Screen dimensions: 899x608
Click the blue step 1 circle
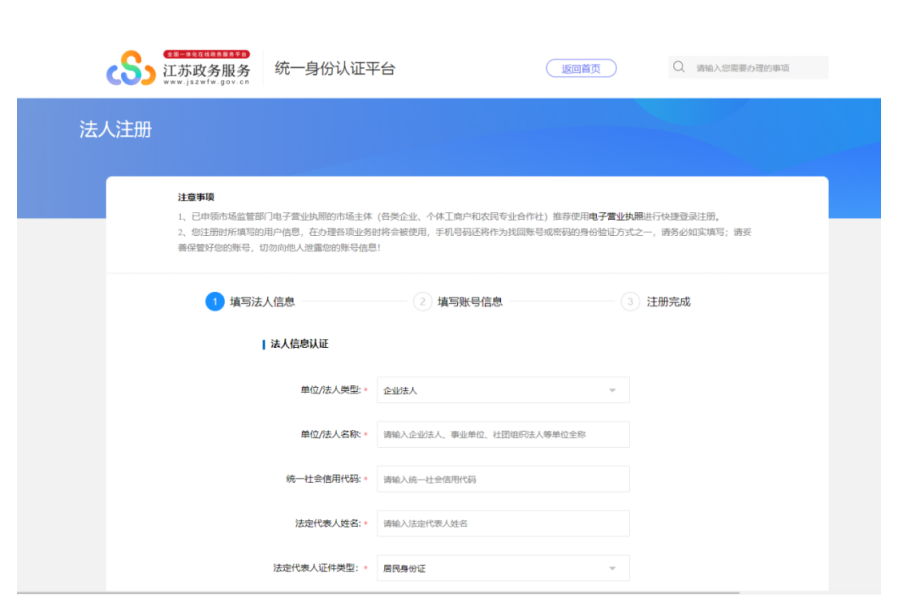pos(215,302)
